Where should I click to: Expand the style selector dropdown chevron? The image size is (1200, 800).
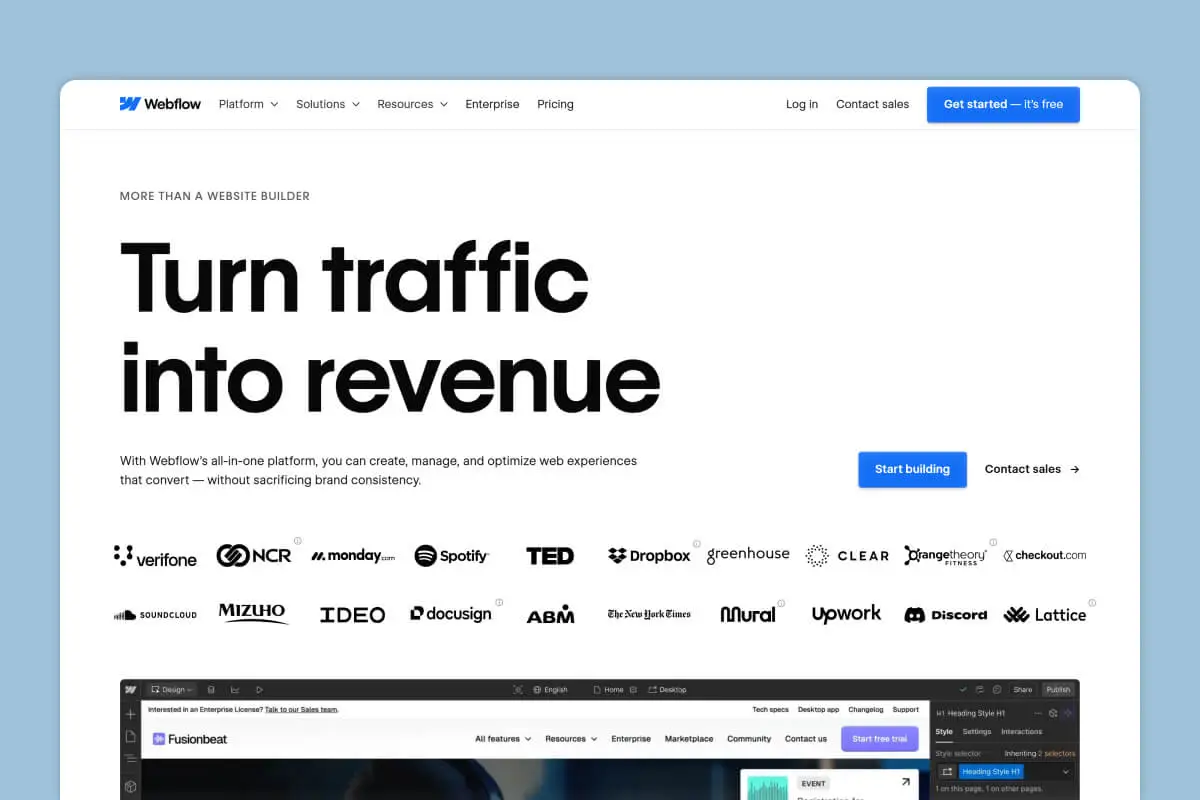[x=1066, y=772]
